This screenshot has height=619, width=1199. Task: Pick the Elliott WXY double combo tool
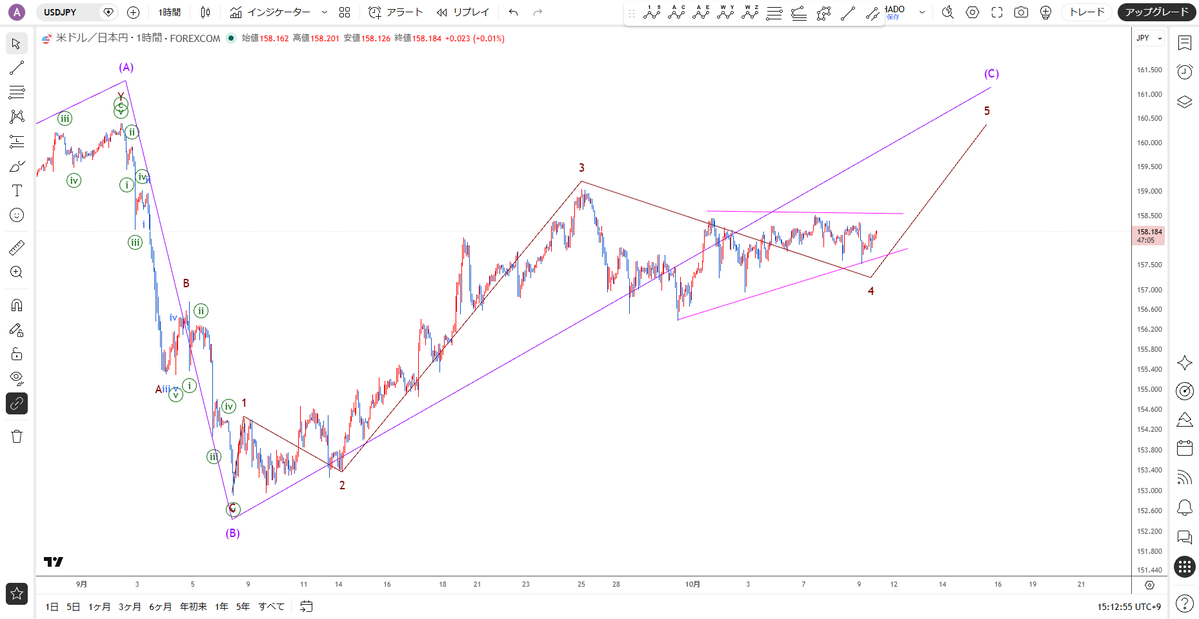pos(726,12)
